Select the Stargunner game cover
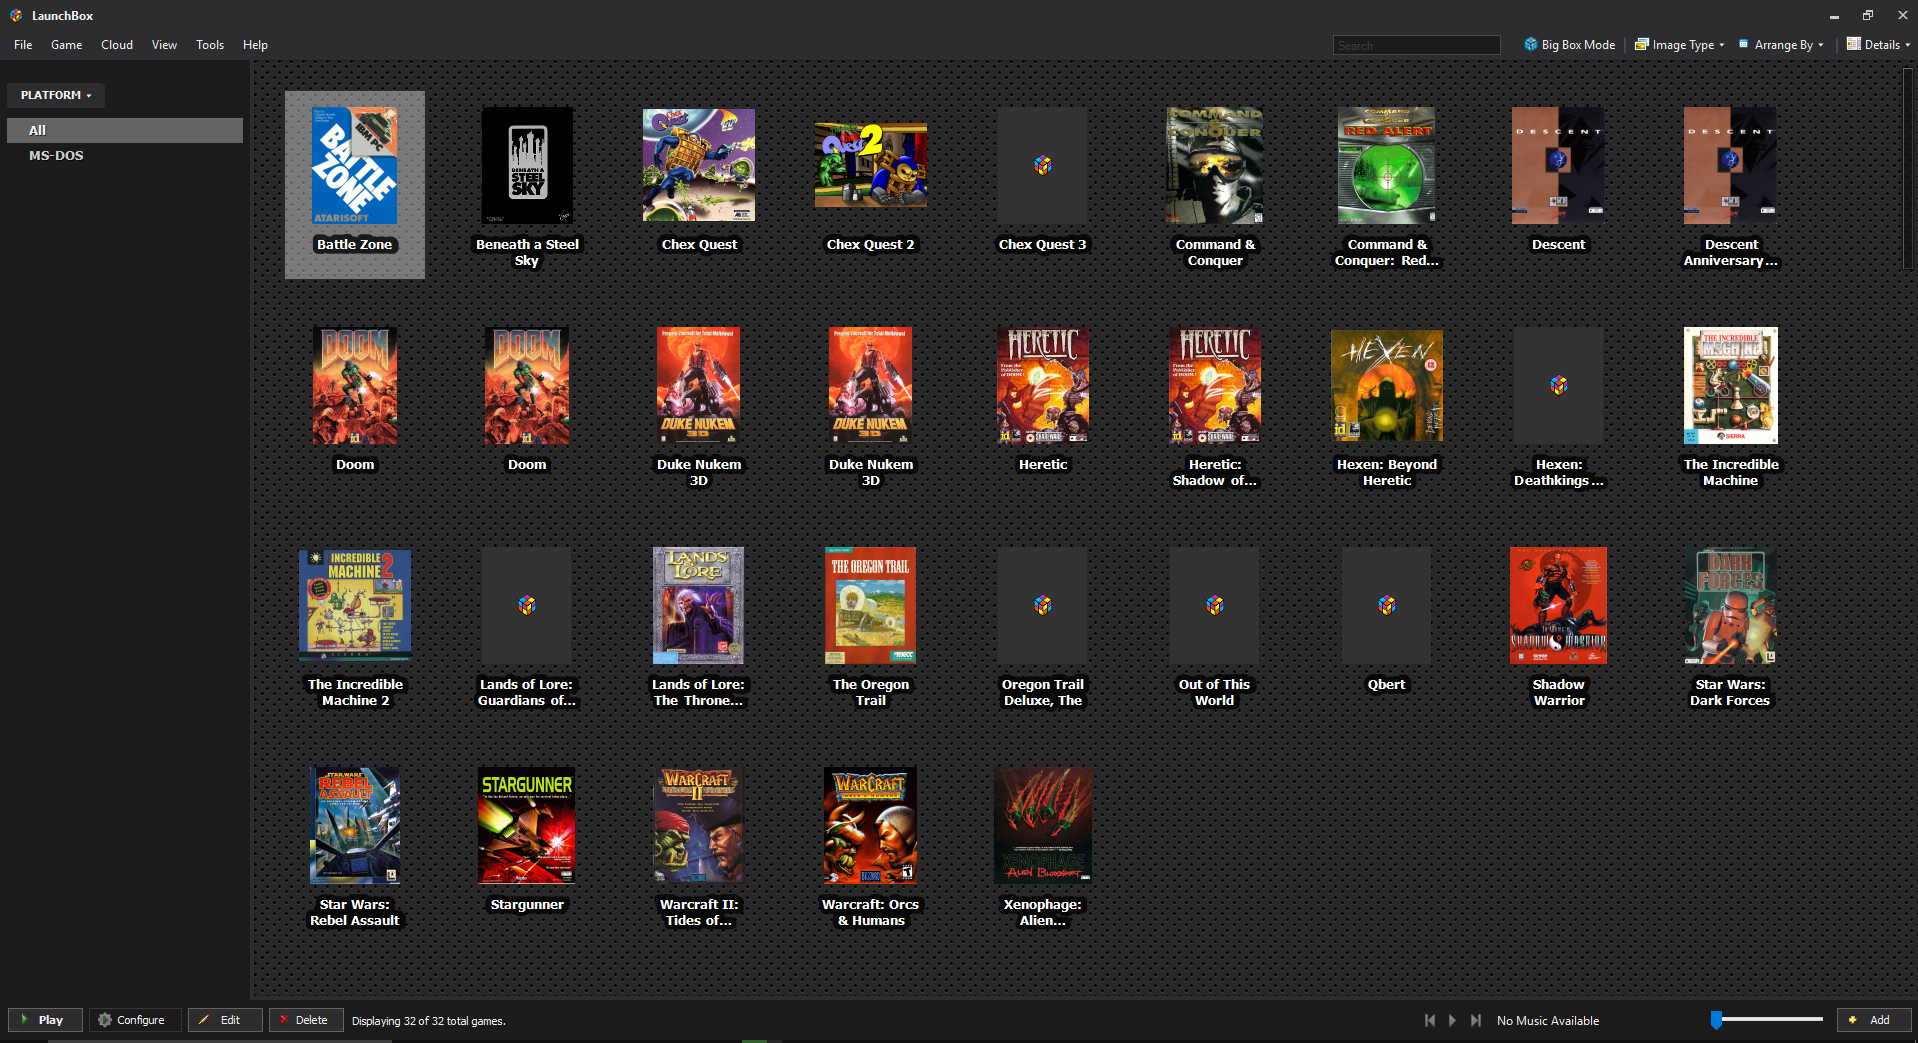1918x1043 pixels. [527, 826]
